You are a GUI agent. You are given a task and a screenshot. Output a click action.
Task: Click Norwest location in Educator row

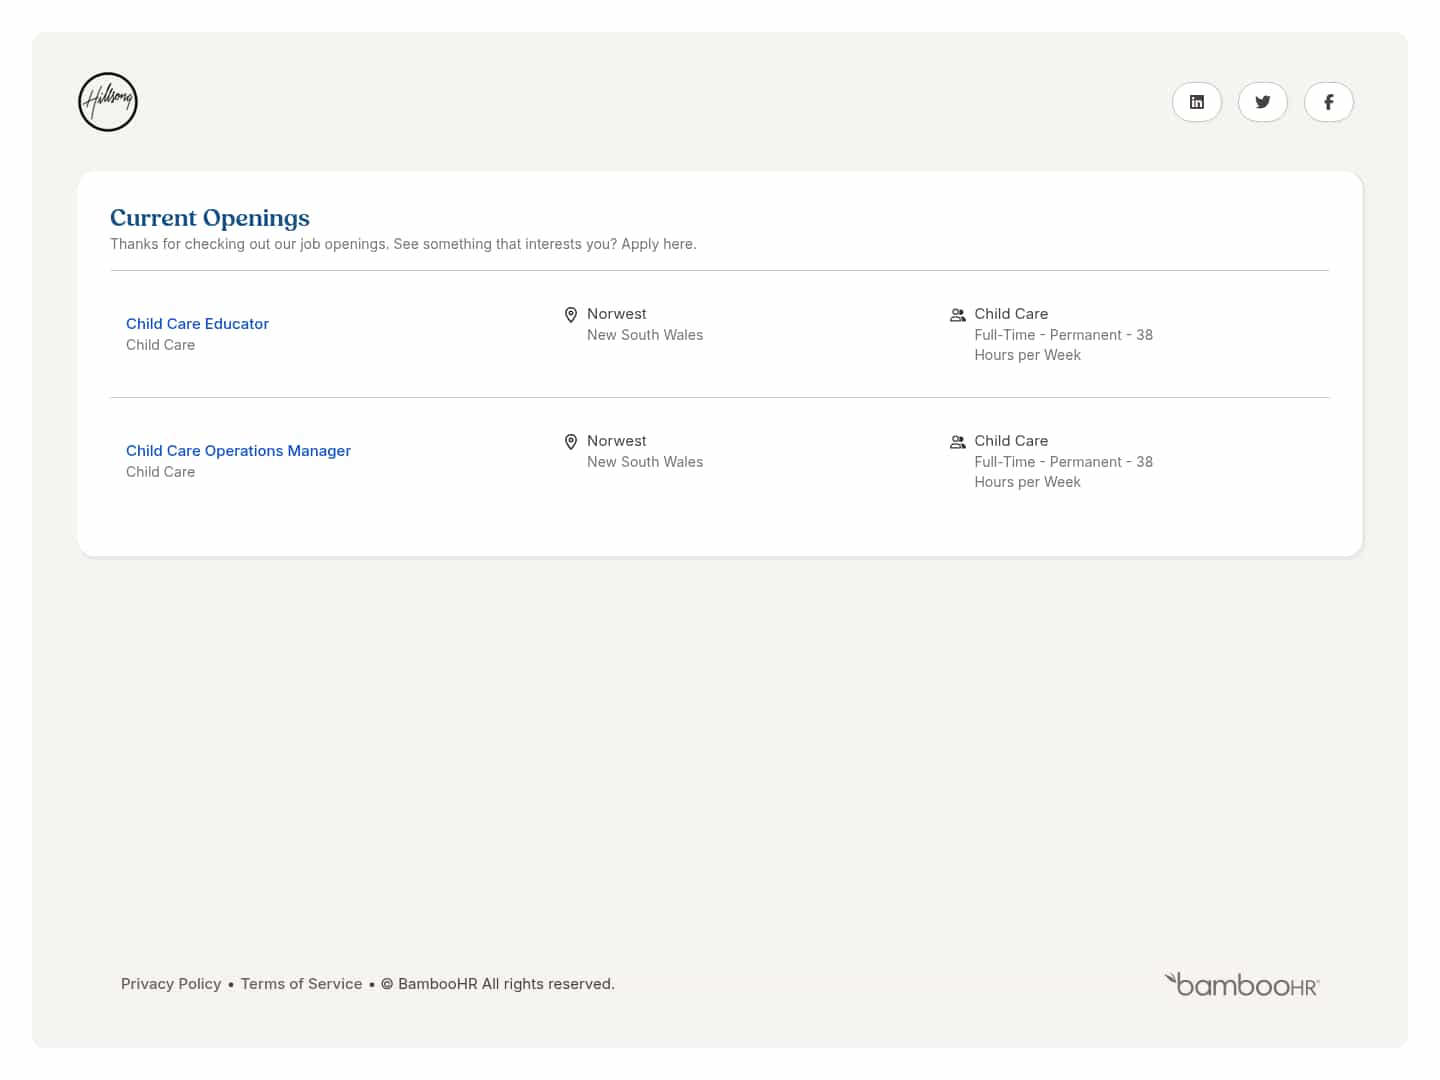point(616,314)
